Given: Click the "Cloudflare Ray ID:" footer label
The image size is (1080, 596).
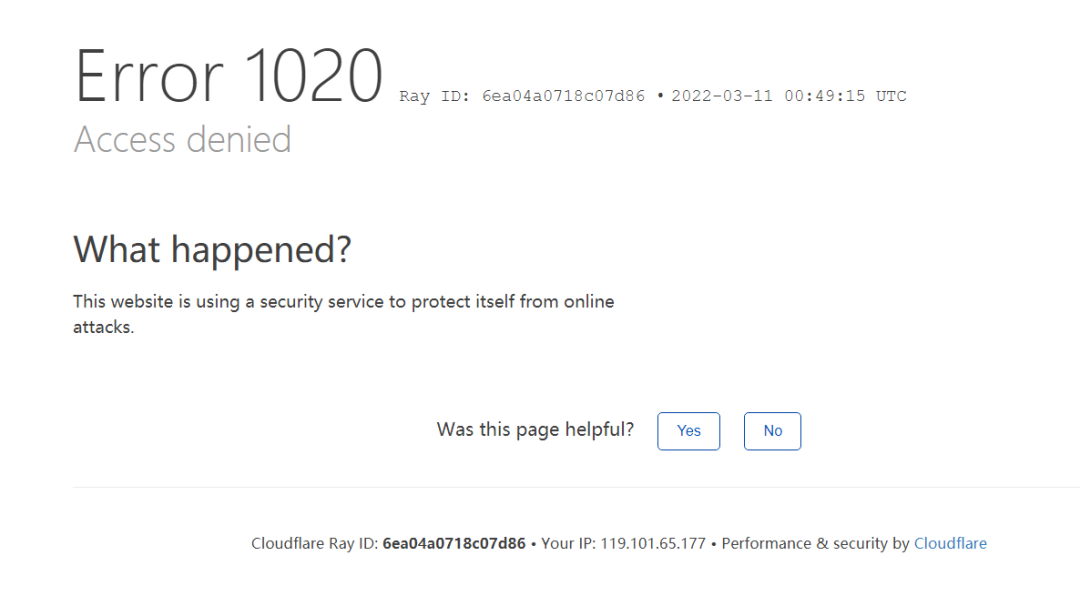Looking at the screenshot, I should tap(314, 544).
